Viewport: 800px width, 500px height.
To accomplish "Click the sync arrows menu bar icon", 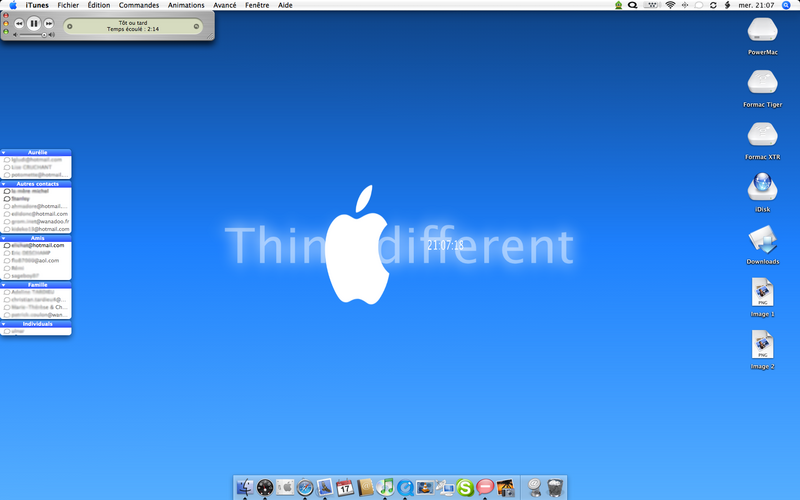I will (713, 5).
